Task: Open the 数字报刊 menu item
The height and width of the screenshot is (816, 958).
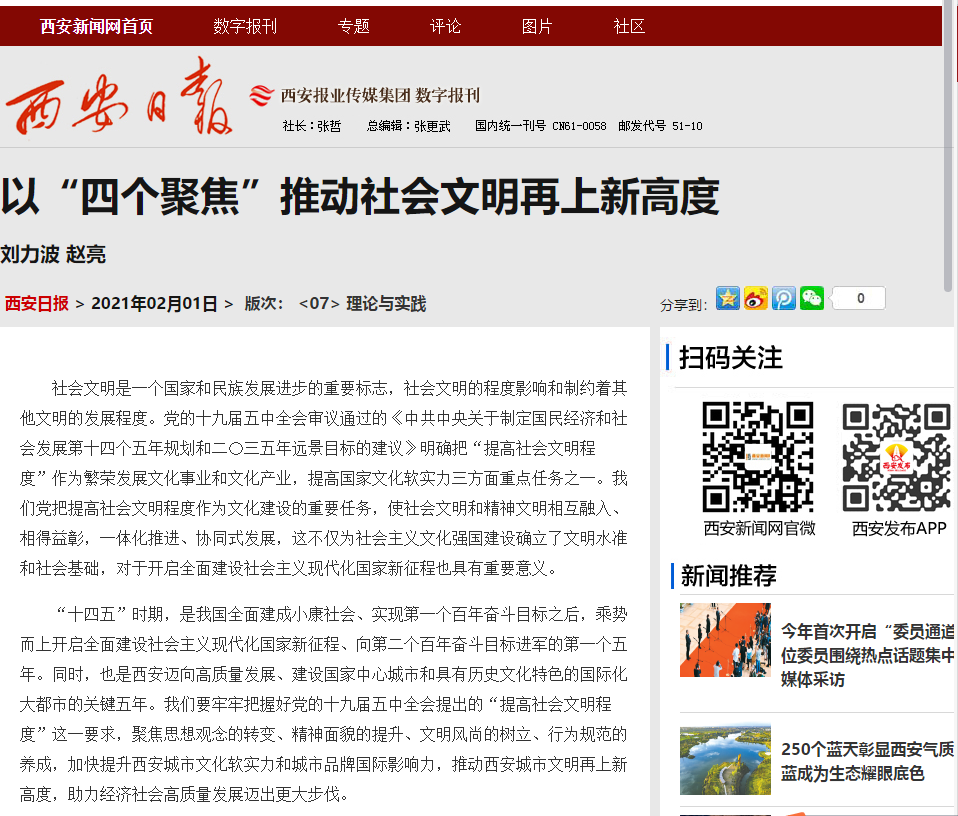Action: (245, 26)
